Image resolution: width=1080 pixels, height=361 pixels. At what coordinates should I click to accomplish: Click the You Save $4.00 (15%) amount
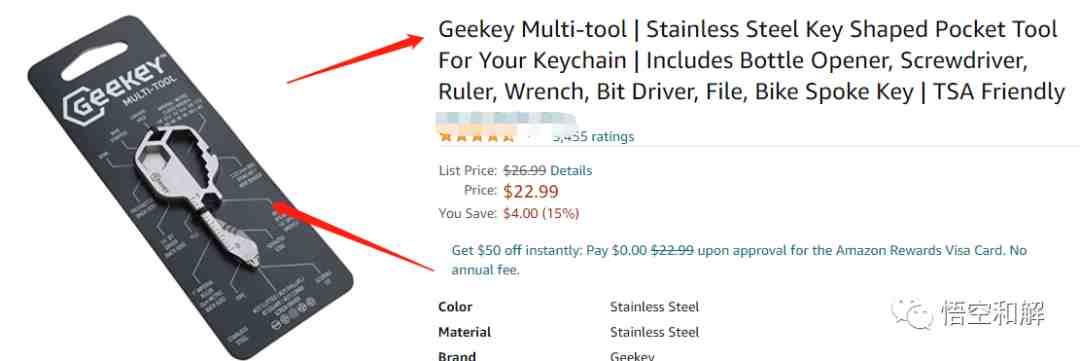[541, 214]
